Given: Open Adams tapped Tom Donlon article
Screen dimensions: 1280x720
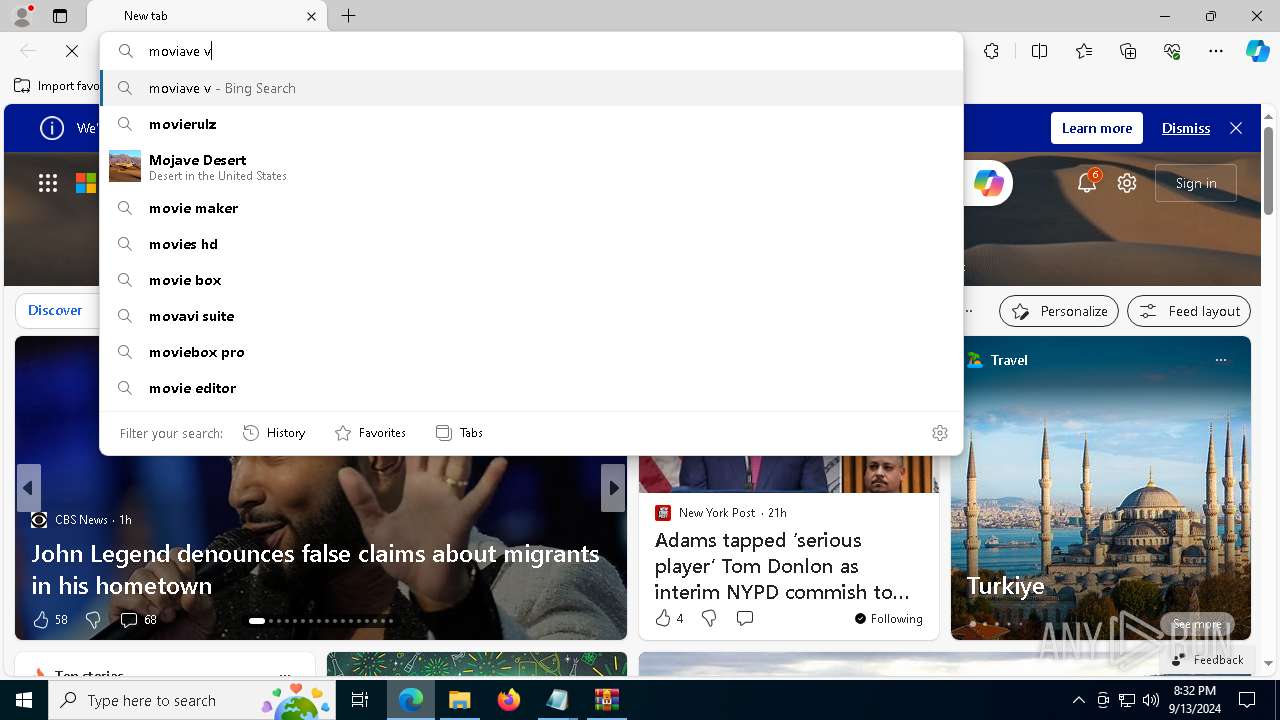Looking at the screenshot, I should click(x=782, y=566).
